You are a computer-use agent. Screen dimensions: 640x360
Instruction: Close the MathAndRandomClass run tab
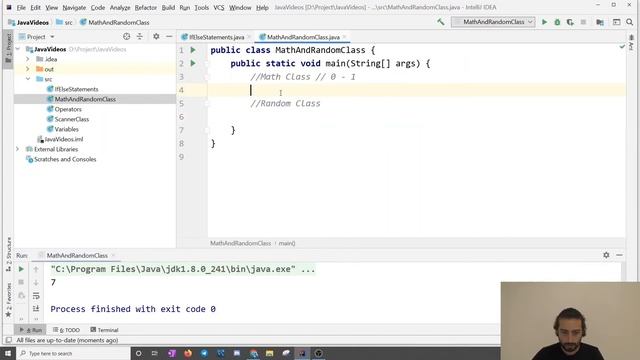(x=113, y=256)
